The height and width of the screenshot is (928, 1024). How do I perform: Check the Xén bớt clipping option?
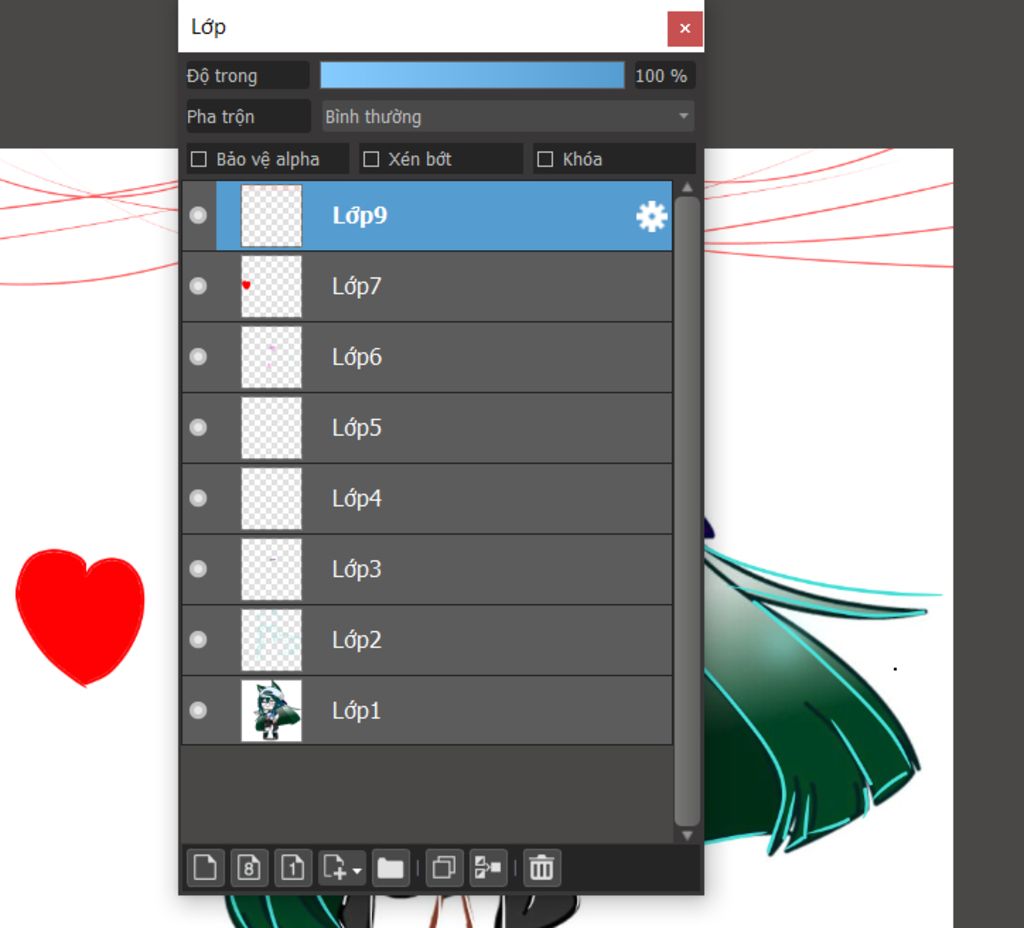coord(371,159)
